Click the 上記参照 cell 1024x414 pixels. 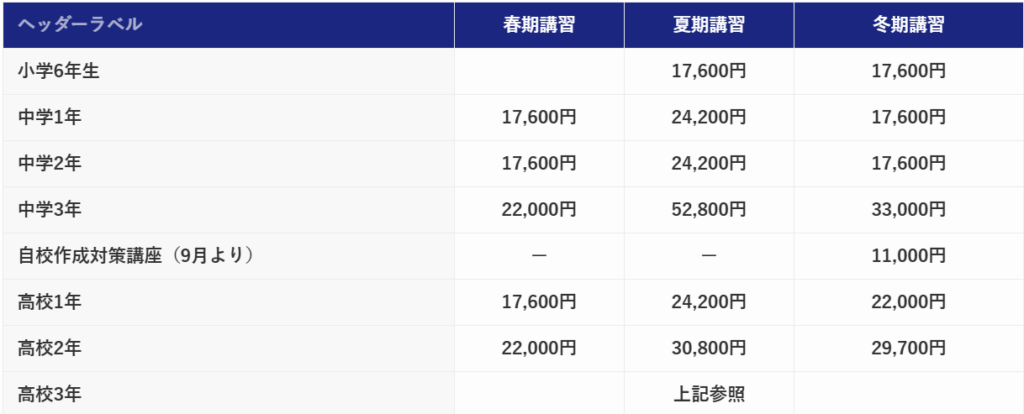tap(709, 394)
